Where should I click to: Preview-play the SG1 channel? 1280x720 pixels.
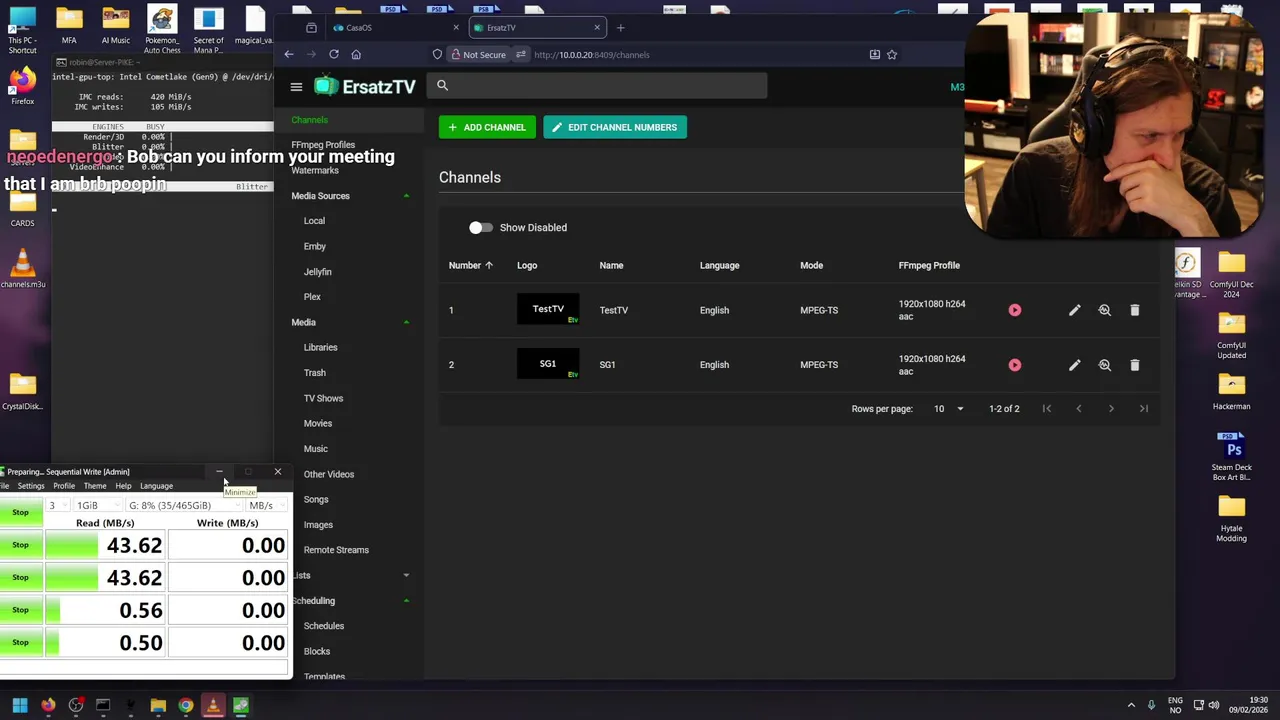[x=1015, y=365]
